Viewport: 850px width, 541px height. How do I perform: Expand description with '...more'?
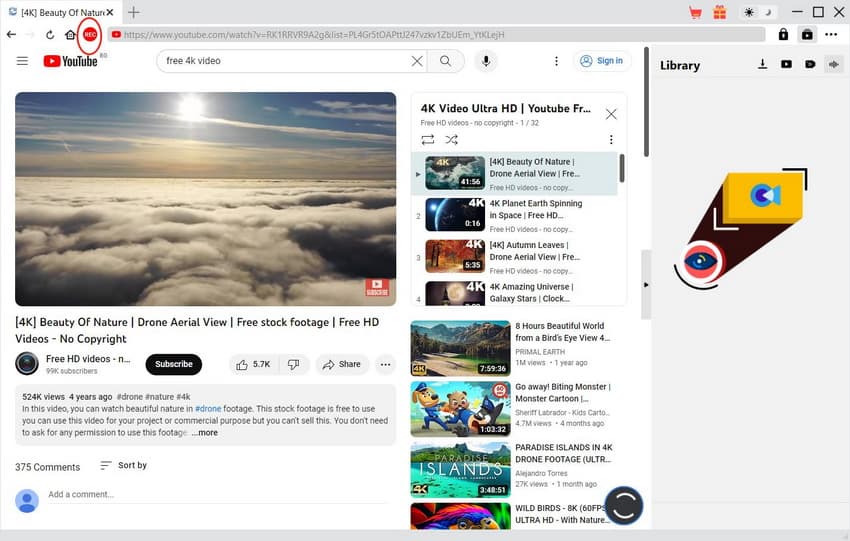[x=205, y=433]
